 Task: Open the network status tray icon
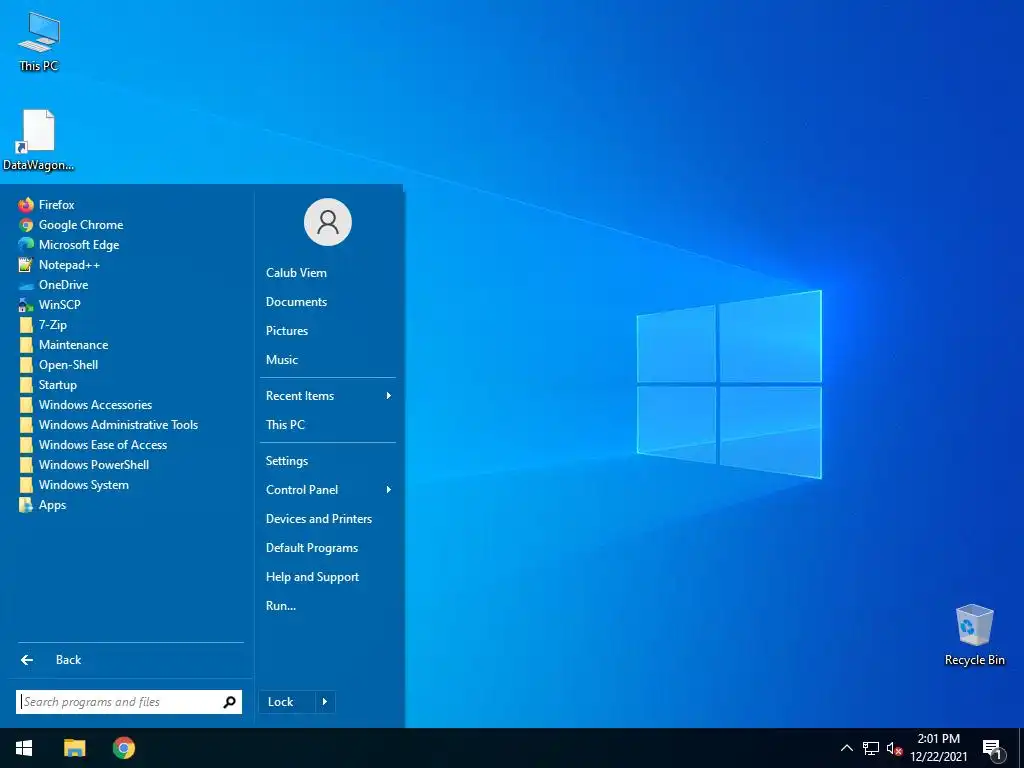click(871, 748)
